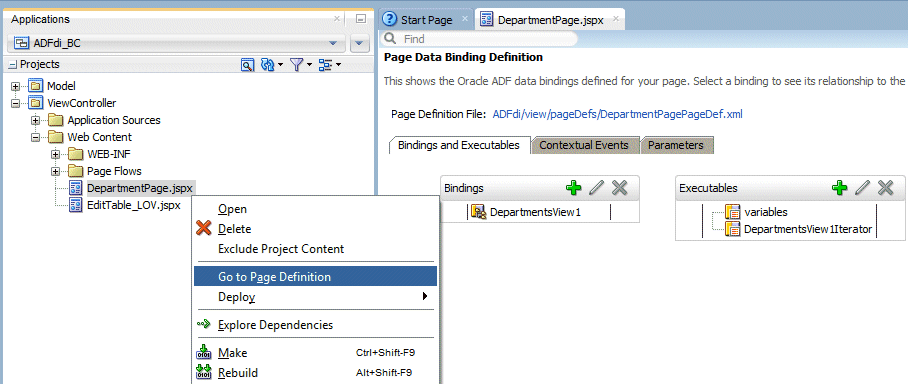The height and width of the screenshot is (384, 908).
Task: Edit the selected executable with pencil icon
Action: pyautogui.click(x=862, y=188)
